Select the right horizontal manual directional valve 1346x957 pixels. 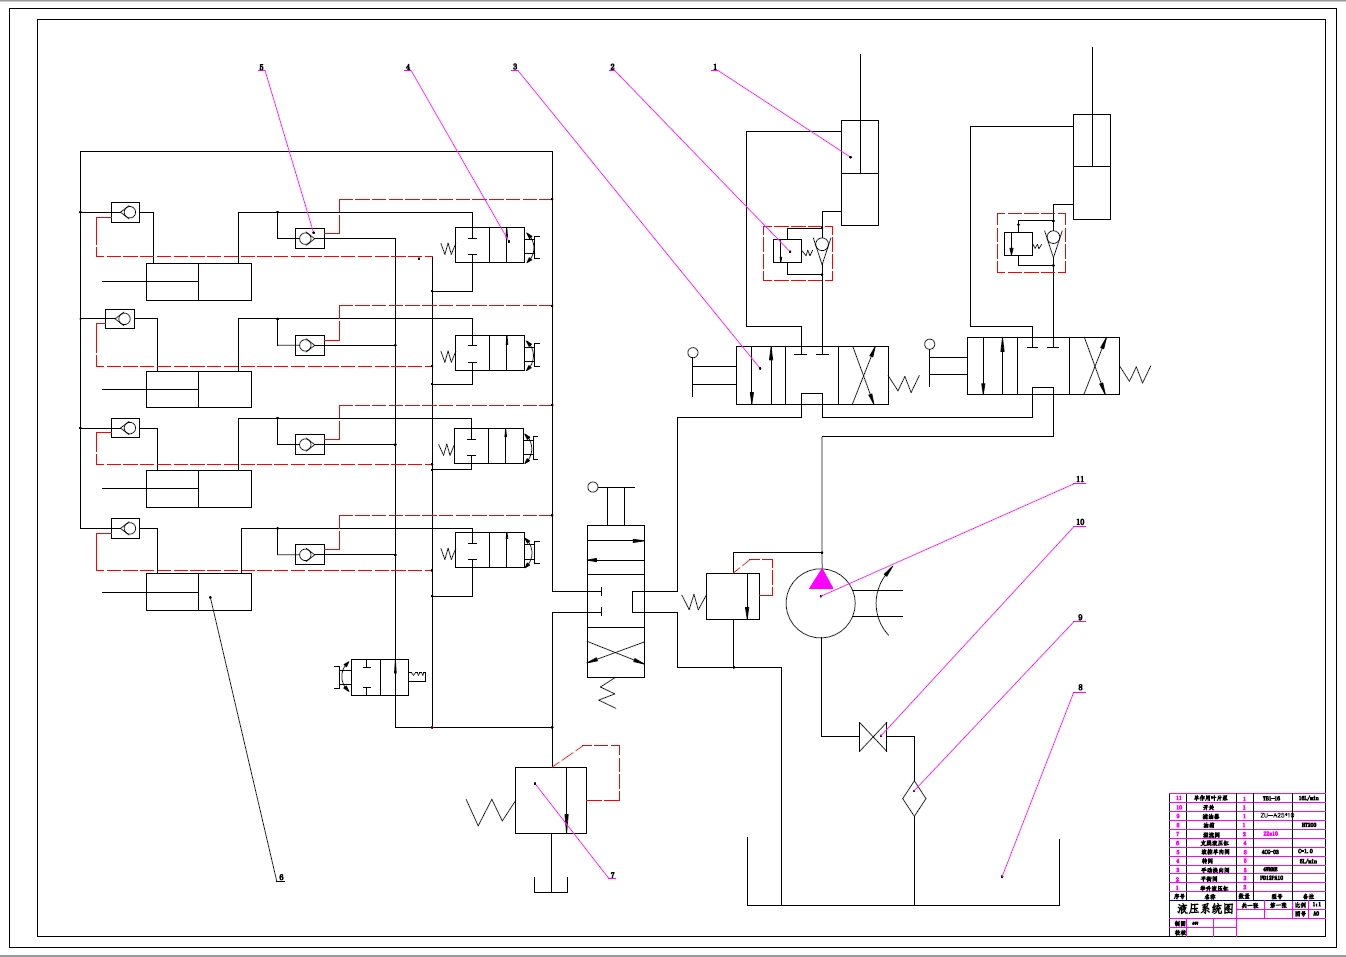[x=1043, y=366]
